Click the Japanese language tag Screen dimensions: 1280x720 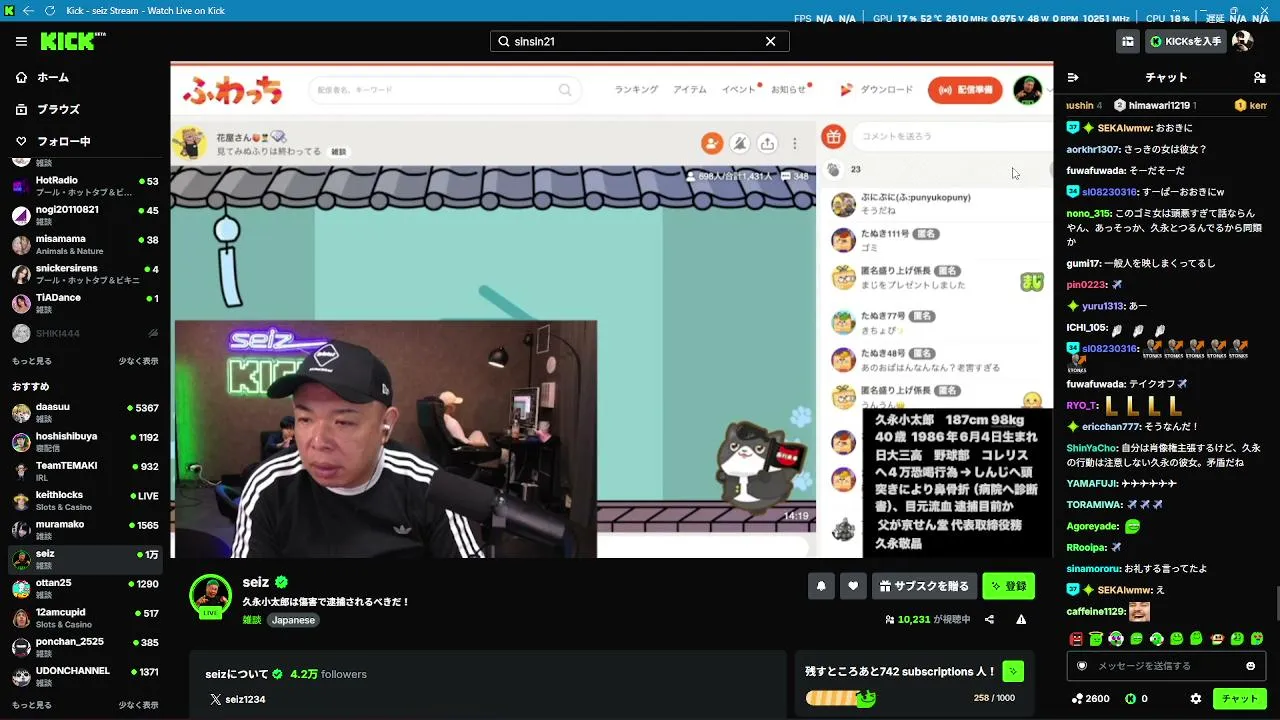pos(293,620)
